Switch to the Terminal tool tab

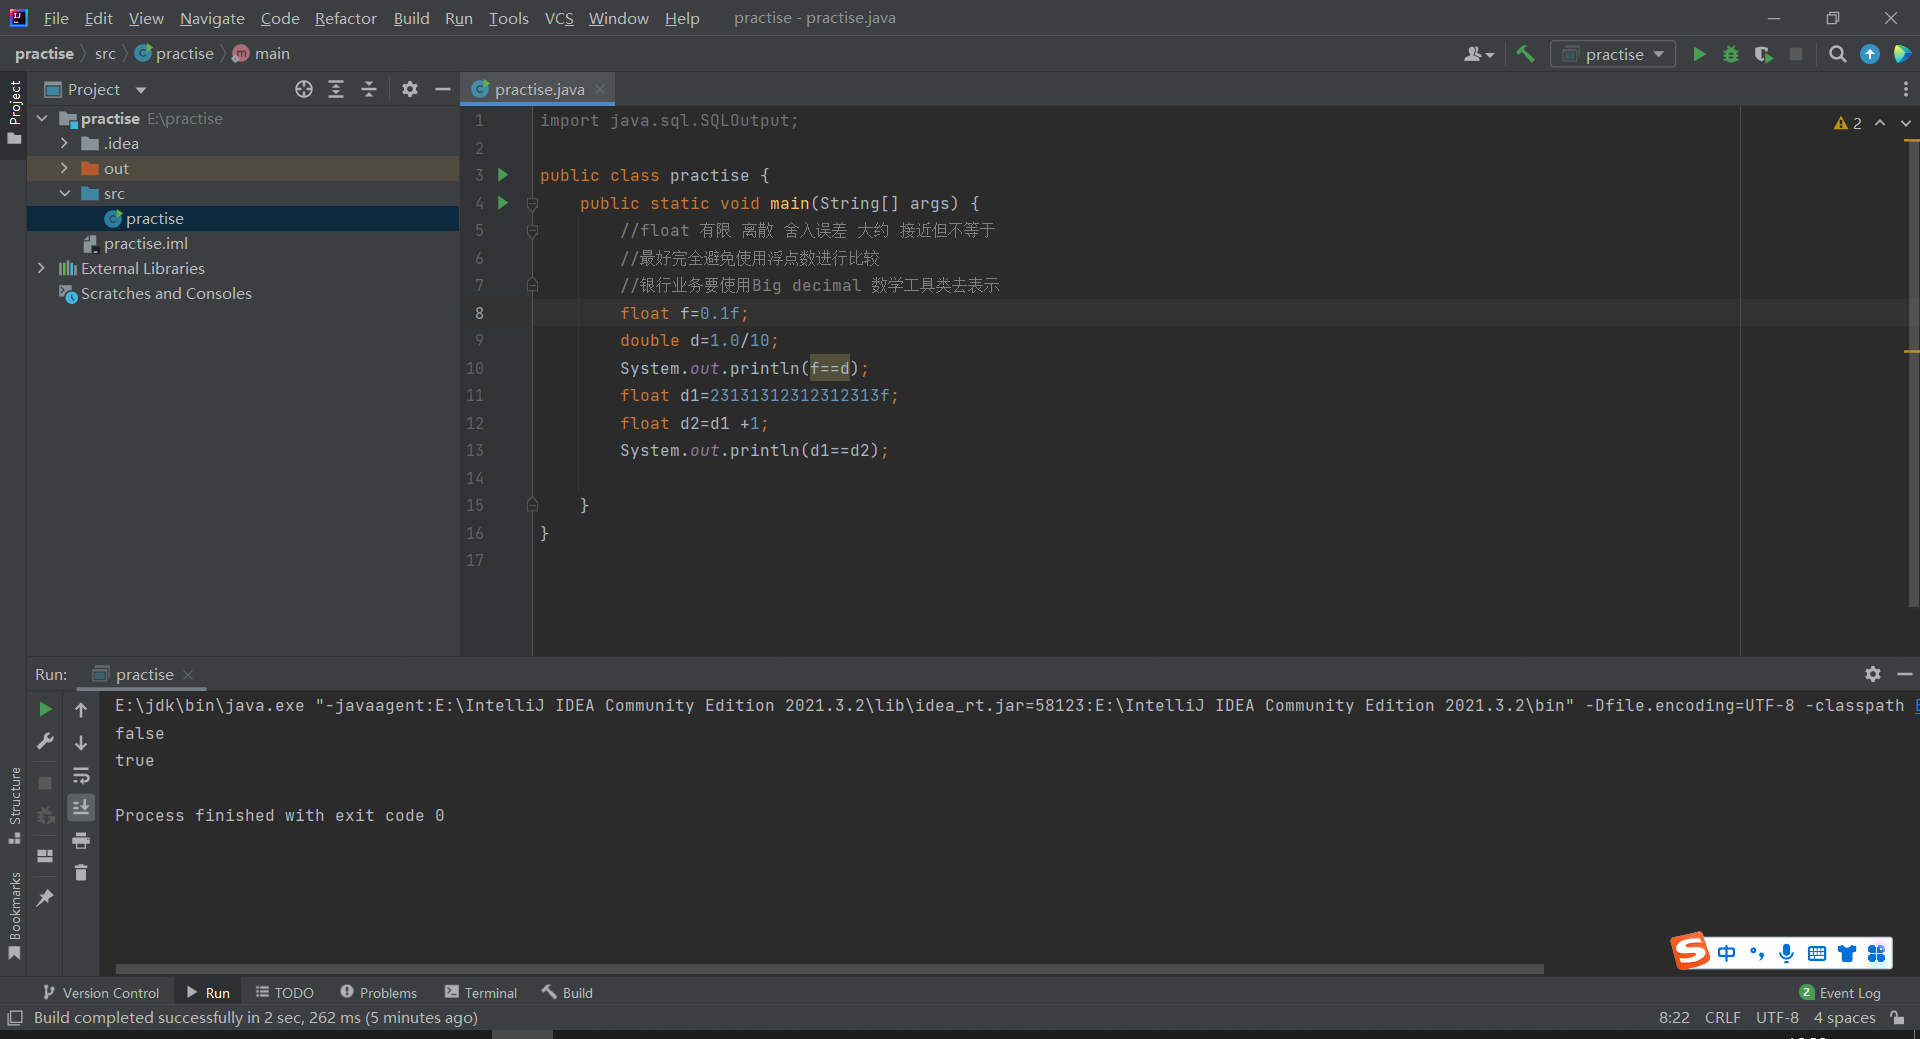pos(481,992)
